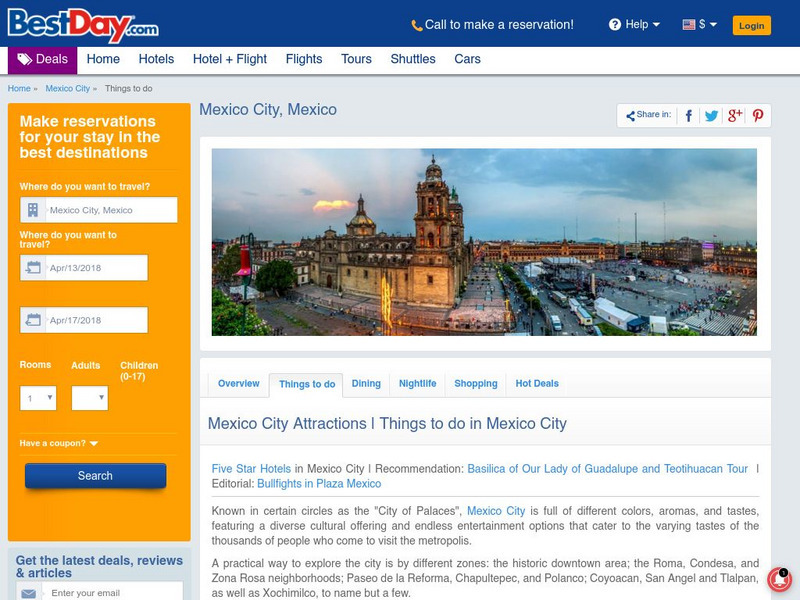Screen dimensions: 800x600
Task: Open the Cars menu item
Action: [x=467, y=59]
